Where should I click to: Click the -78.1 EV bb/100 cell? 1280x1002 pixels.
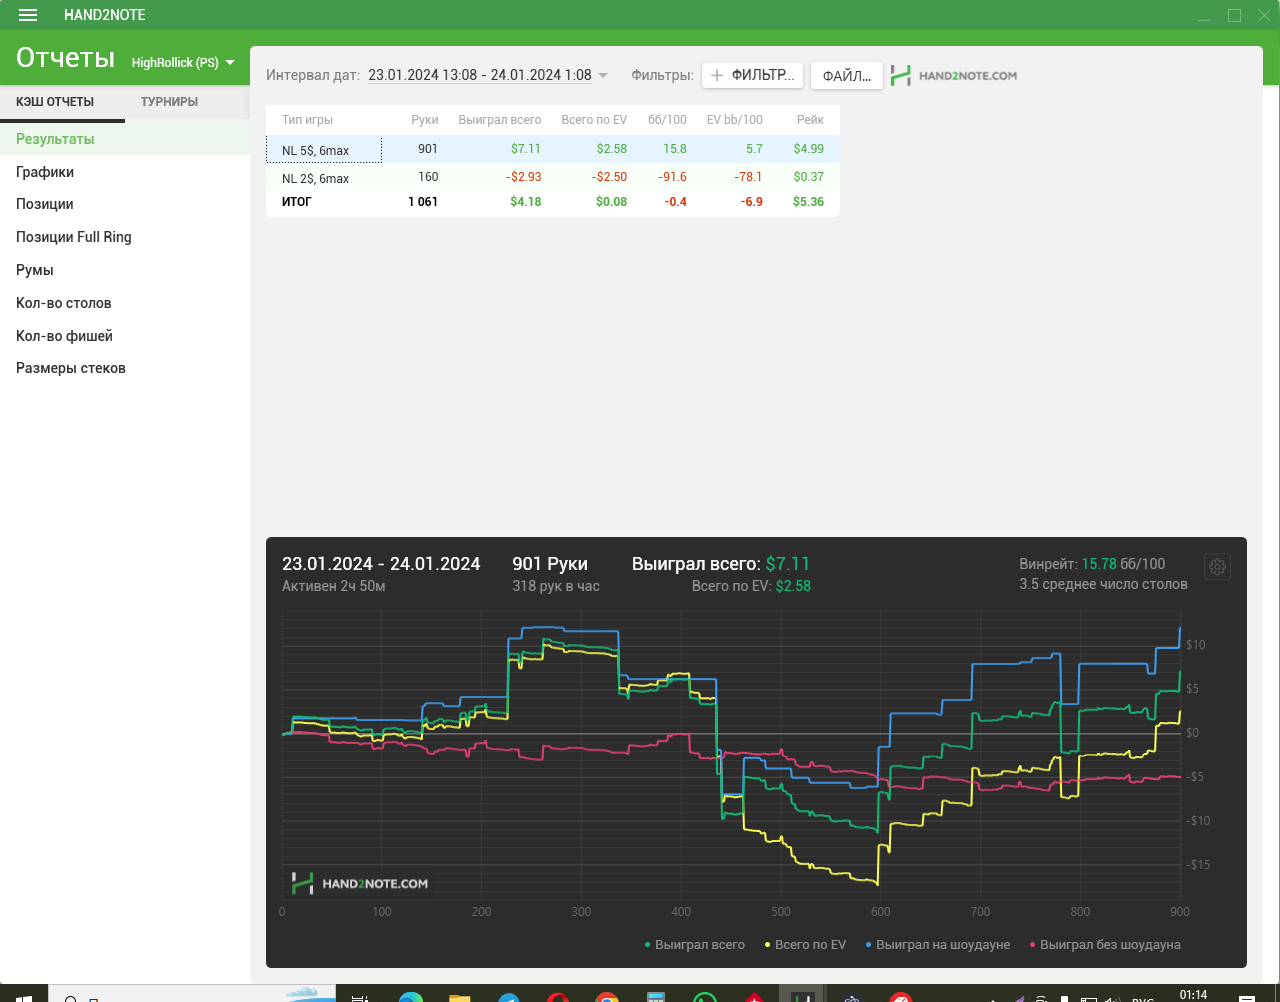pyautogui.click(x=748, y=177)
